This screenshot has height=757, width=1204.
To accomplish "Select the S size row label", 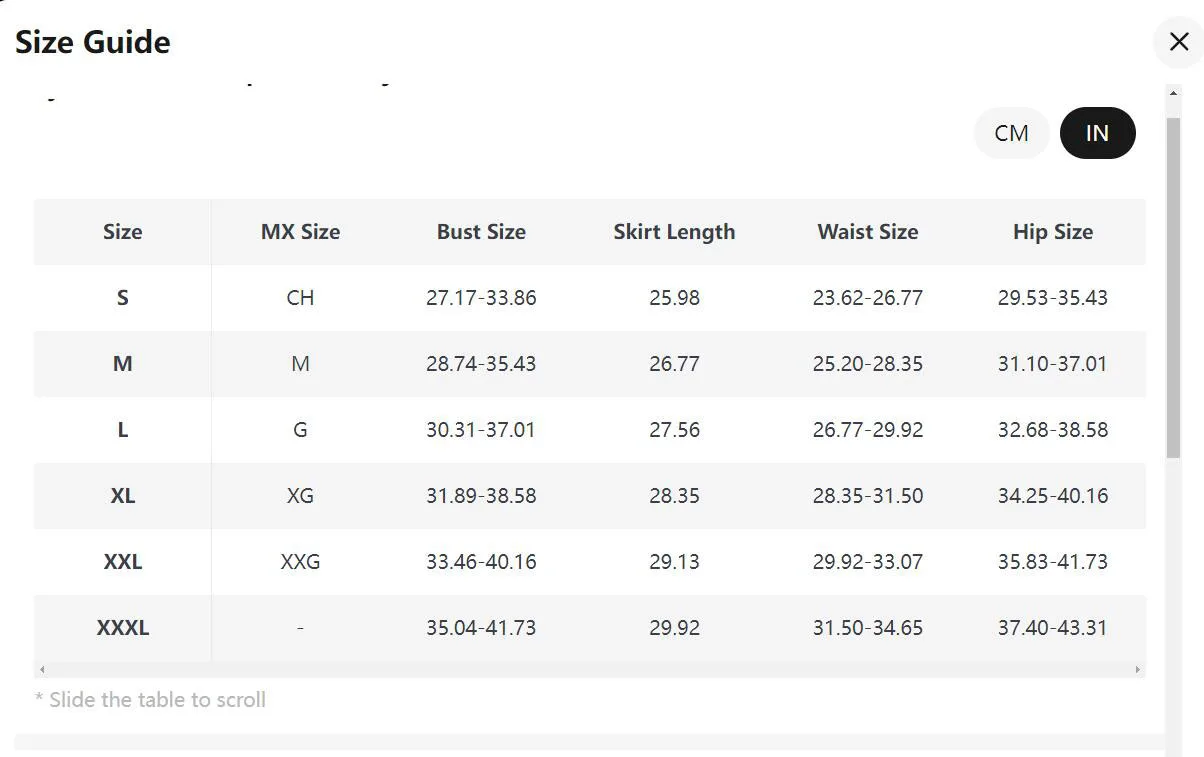I will 122,298.
